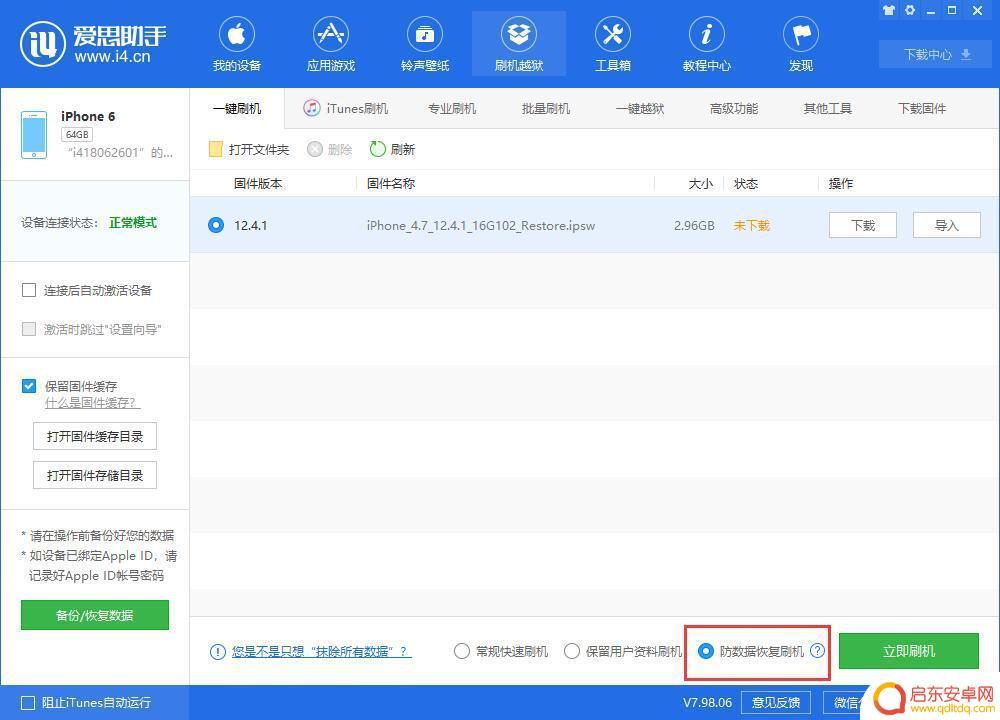Open 发现 section
The image size is (1000, 720).
point(800,44)
